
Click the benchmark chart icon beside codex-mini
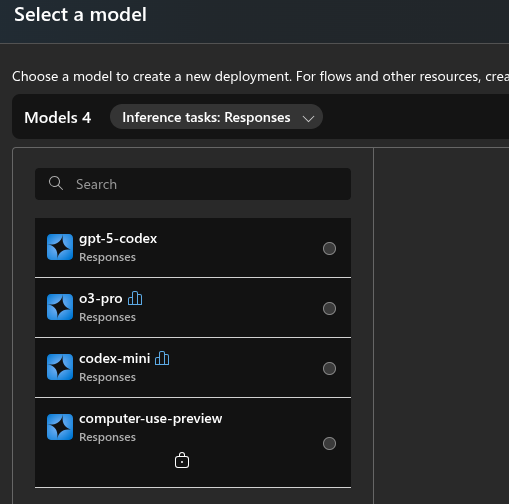pos(162,358)
